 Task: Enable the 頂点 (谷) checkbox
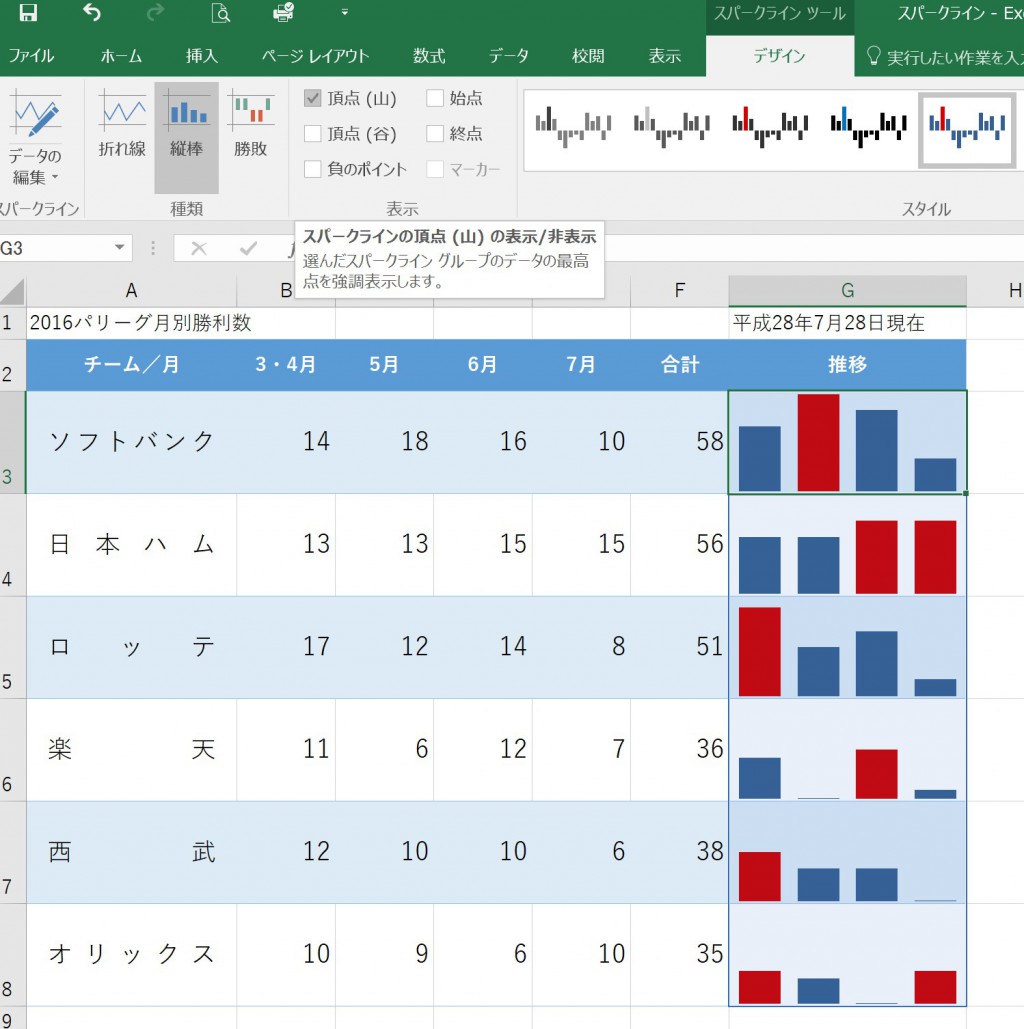tap(313, 134)
